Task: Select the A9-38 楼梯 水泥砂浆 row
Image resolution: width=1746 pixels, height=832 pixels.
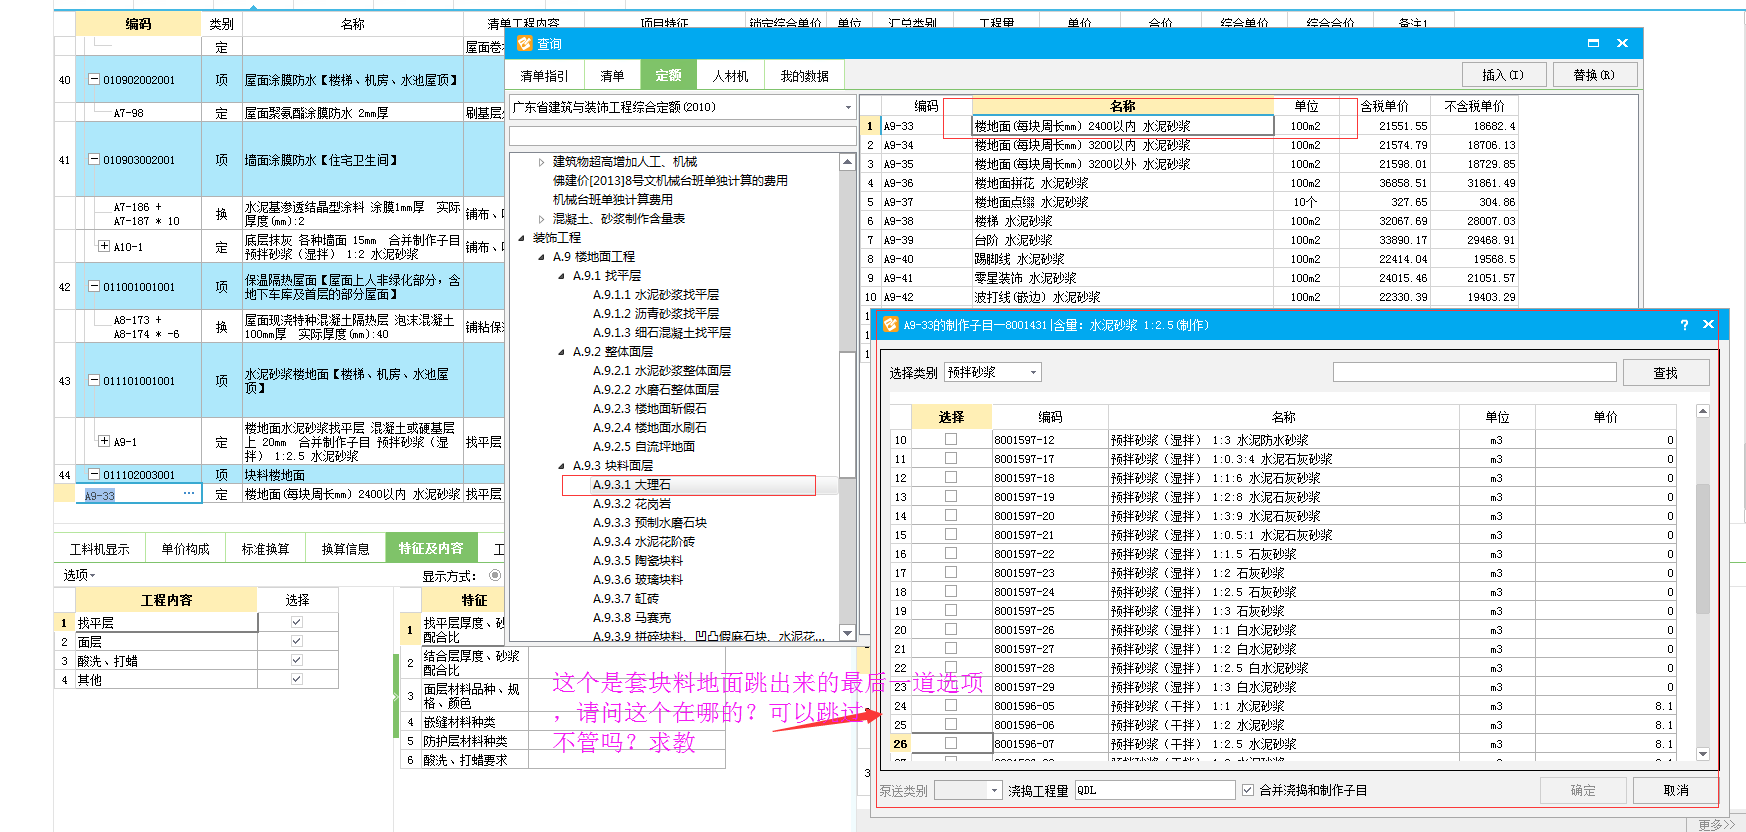Action: click(1189, 221)
